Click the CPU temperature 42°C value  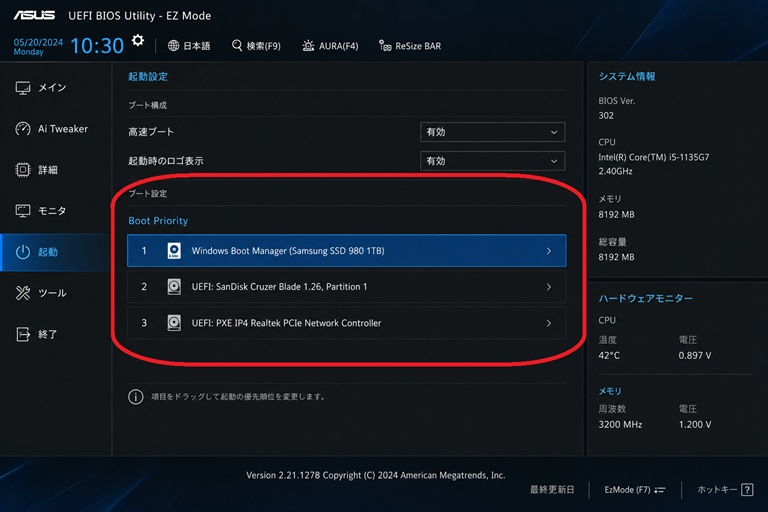coord(609,355)
